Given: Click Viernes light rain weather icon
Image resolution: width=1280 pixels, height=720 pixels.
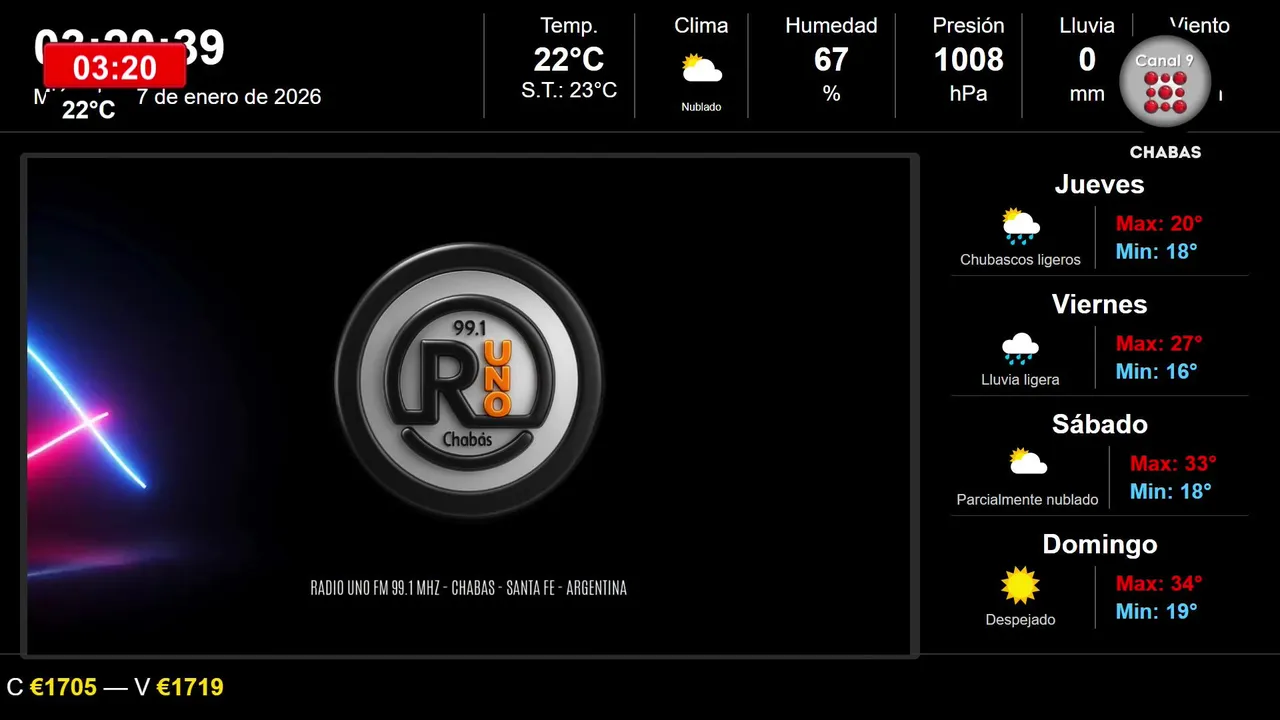Looking at the screenshot, I should click(x=1020, y=348).
